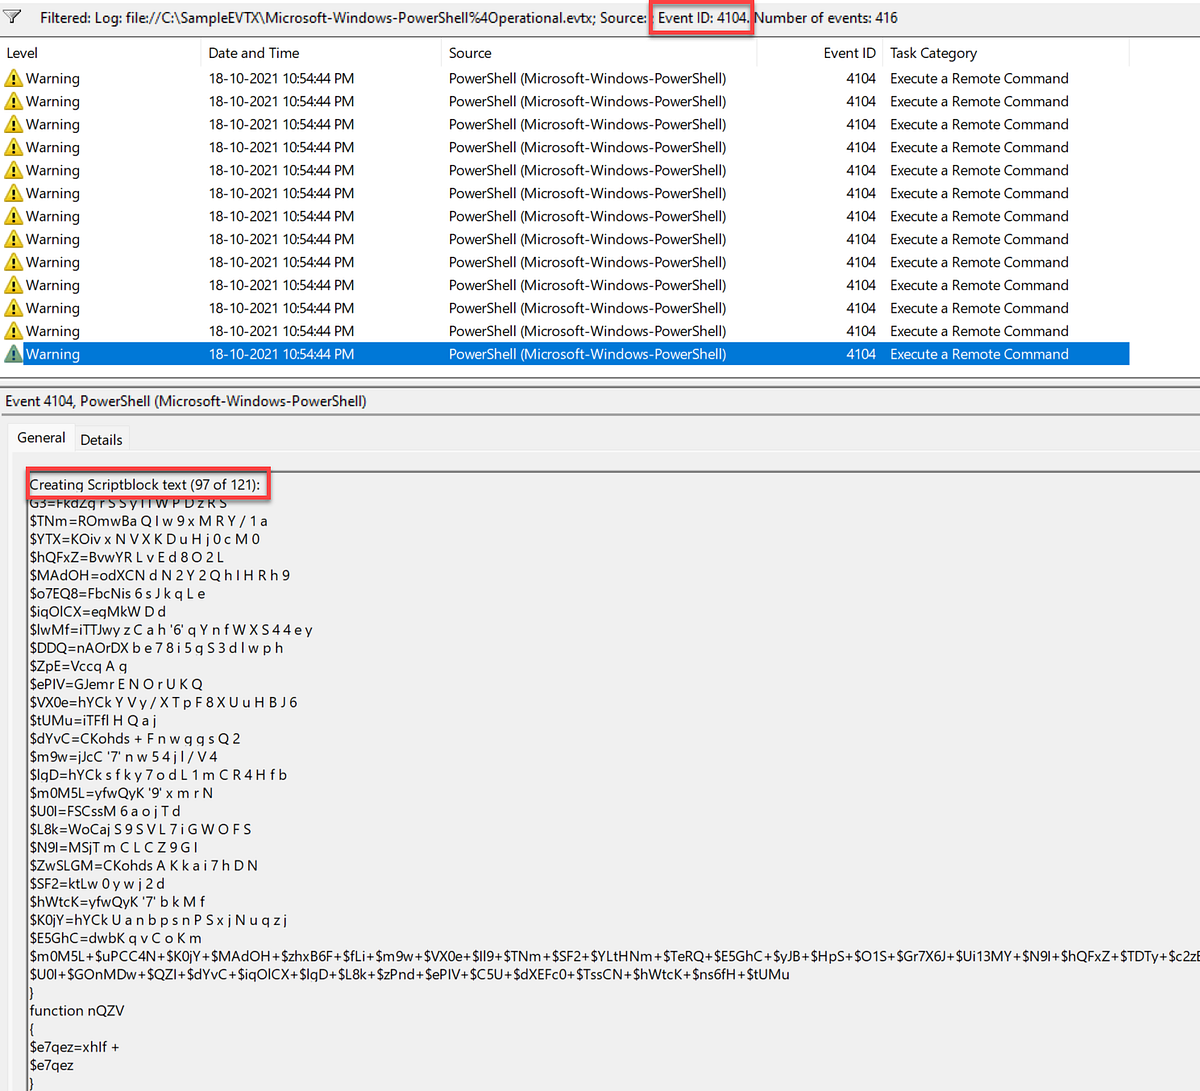Select the General tab
This screenshot has width=1200, height=1091.
click(41, 437)
